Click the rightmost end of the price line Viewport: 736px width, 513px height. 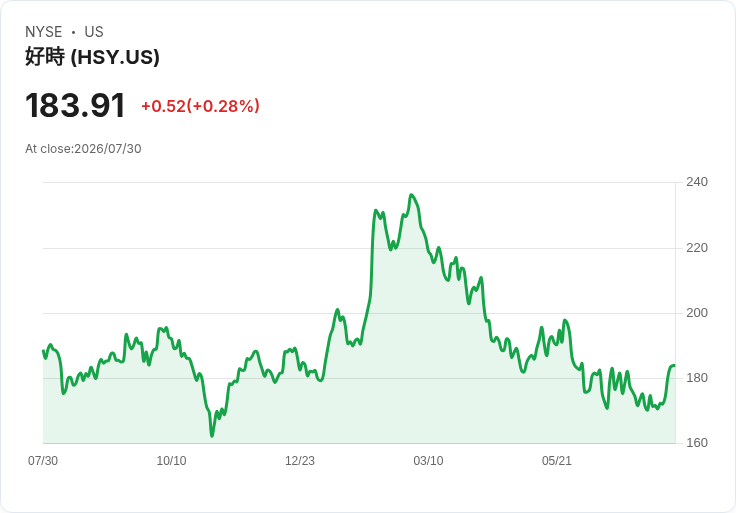(x=675, y=366)
